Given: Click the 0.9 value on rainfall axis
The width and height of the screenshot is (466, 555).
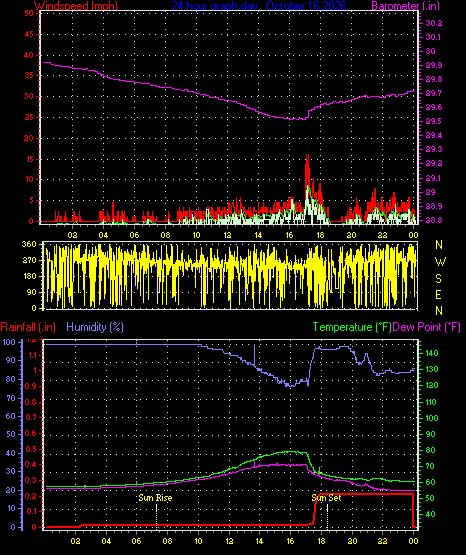Looking at the screenshot, I should coord(31,386).
